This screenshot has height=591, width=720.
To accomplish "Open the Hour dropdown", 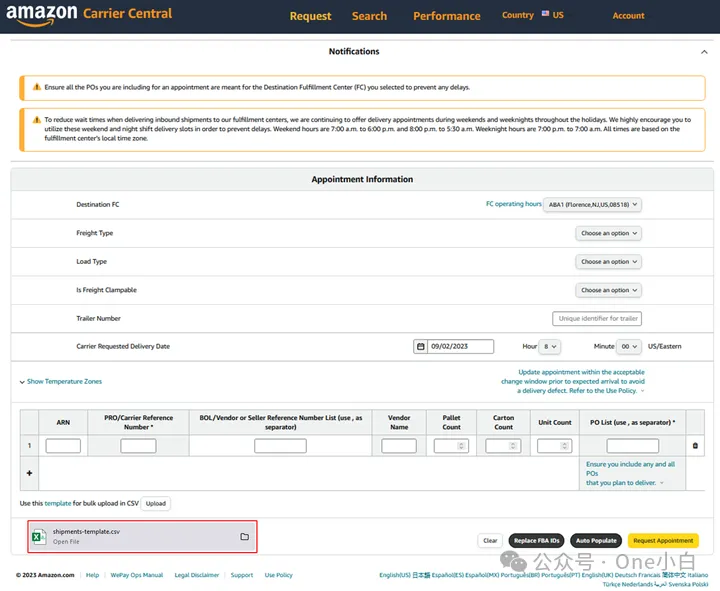I will tap(550, 347).
